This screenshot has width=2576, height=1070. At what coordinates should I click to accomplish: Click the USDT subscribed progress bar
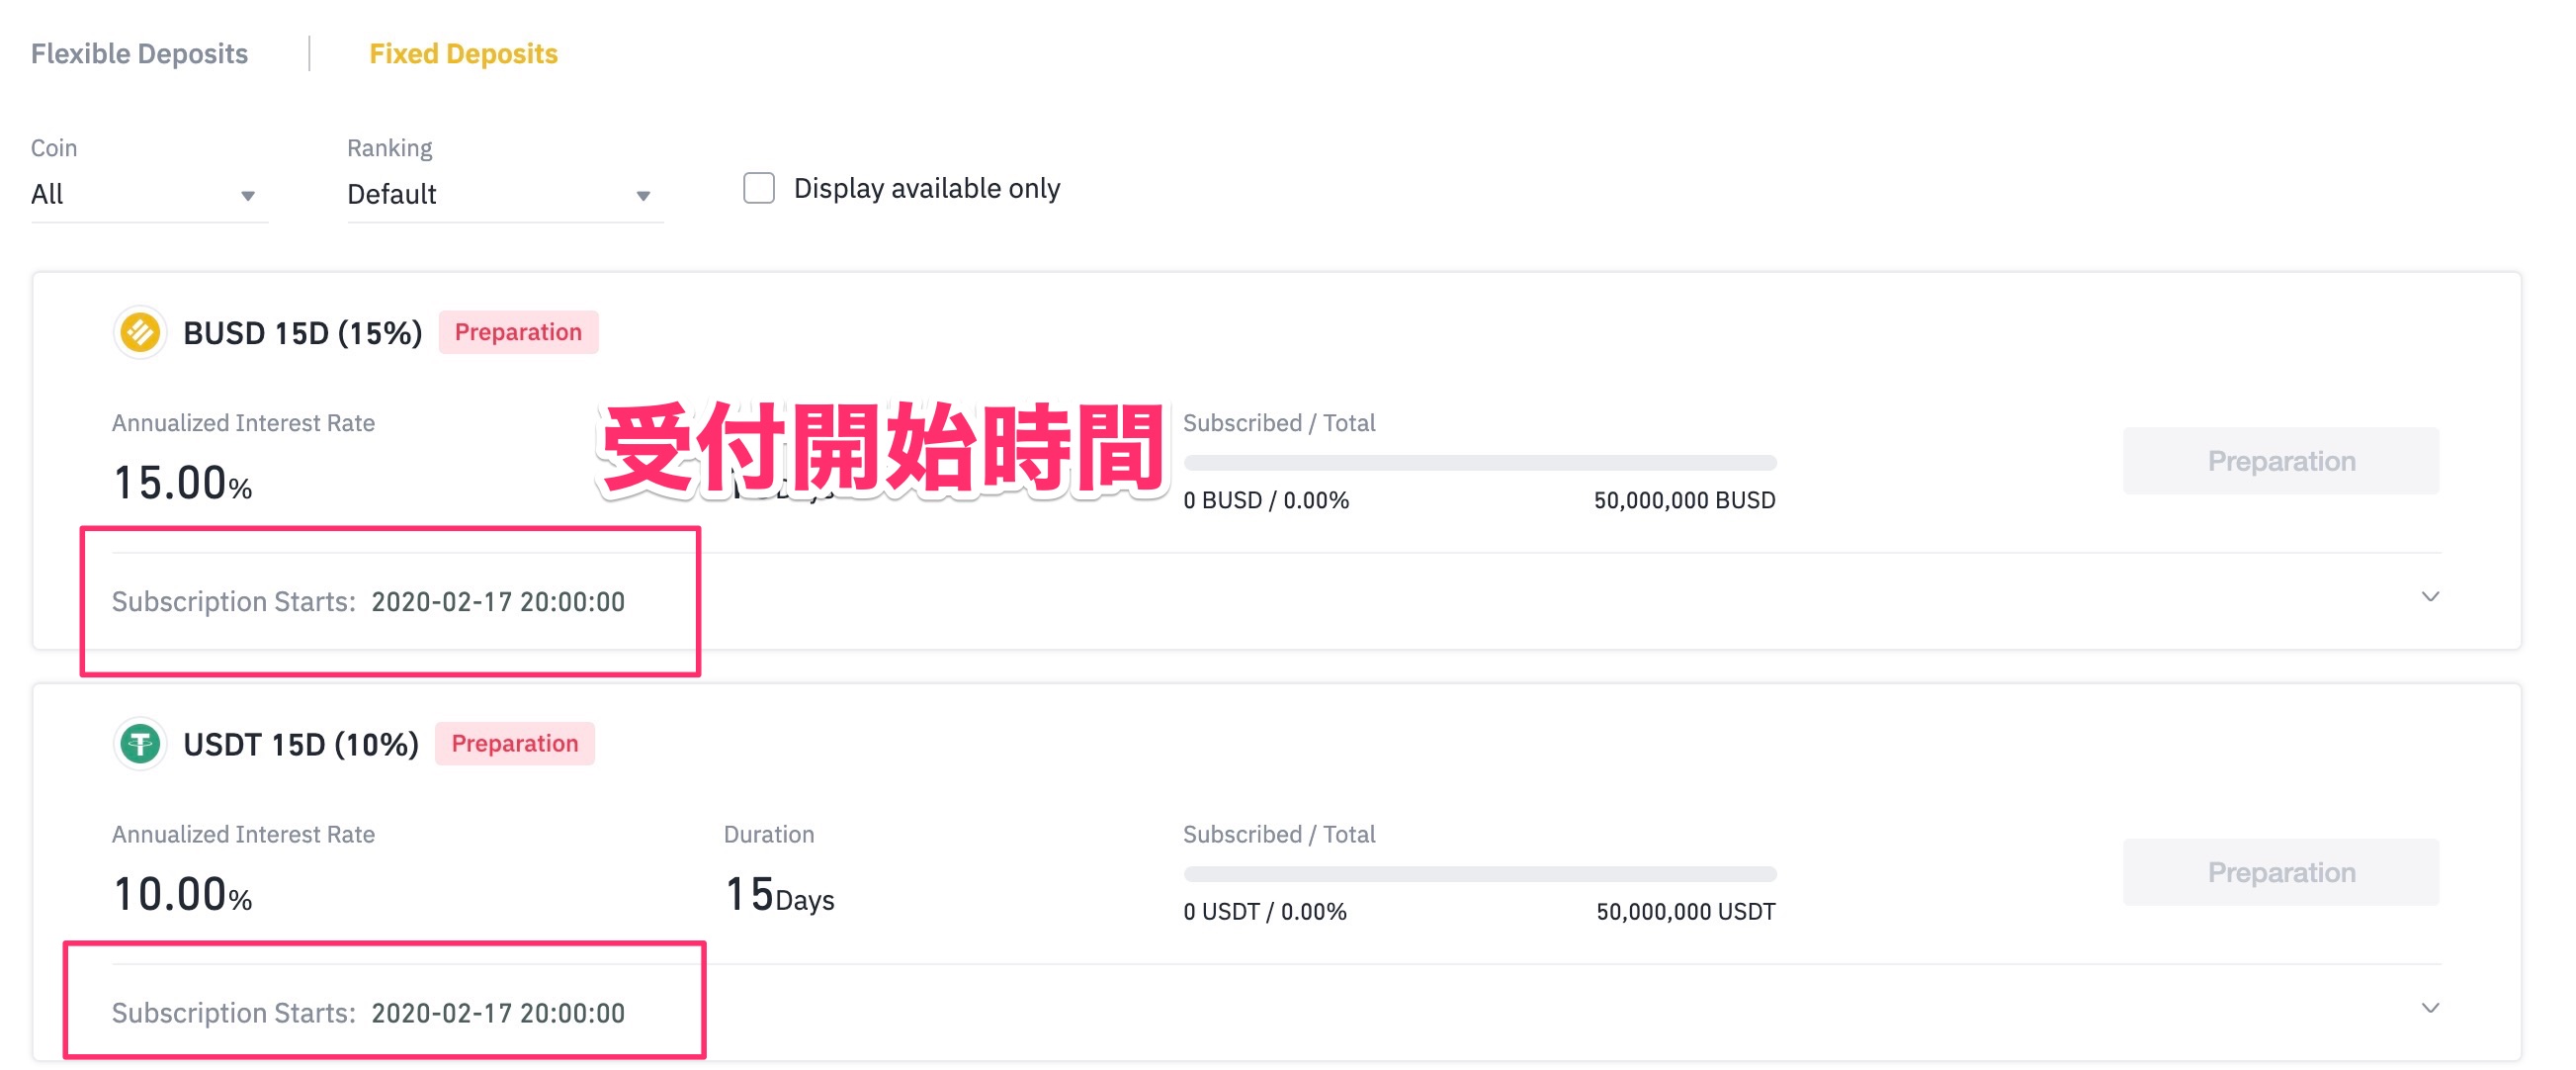point(1479,874)
